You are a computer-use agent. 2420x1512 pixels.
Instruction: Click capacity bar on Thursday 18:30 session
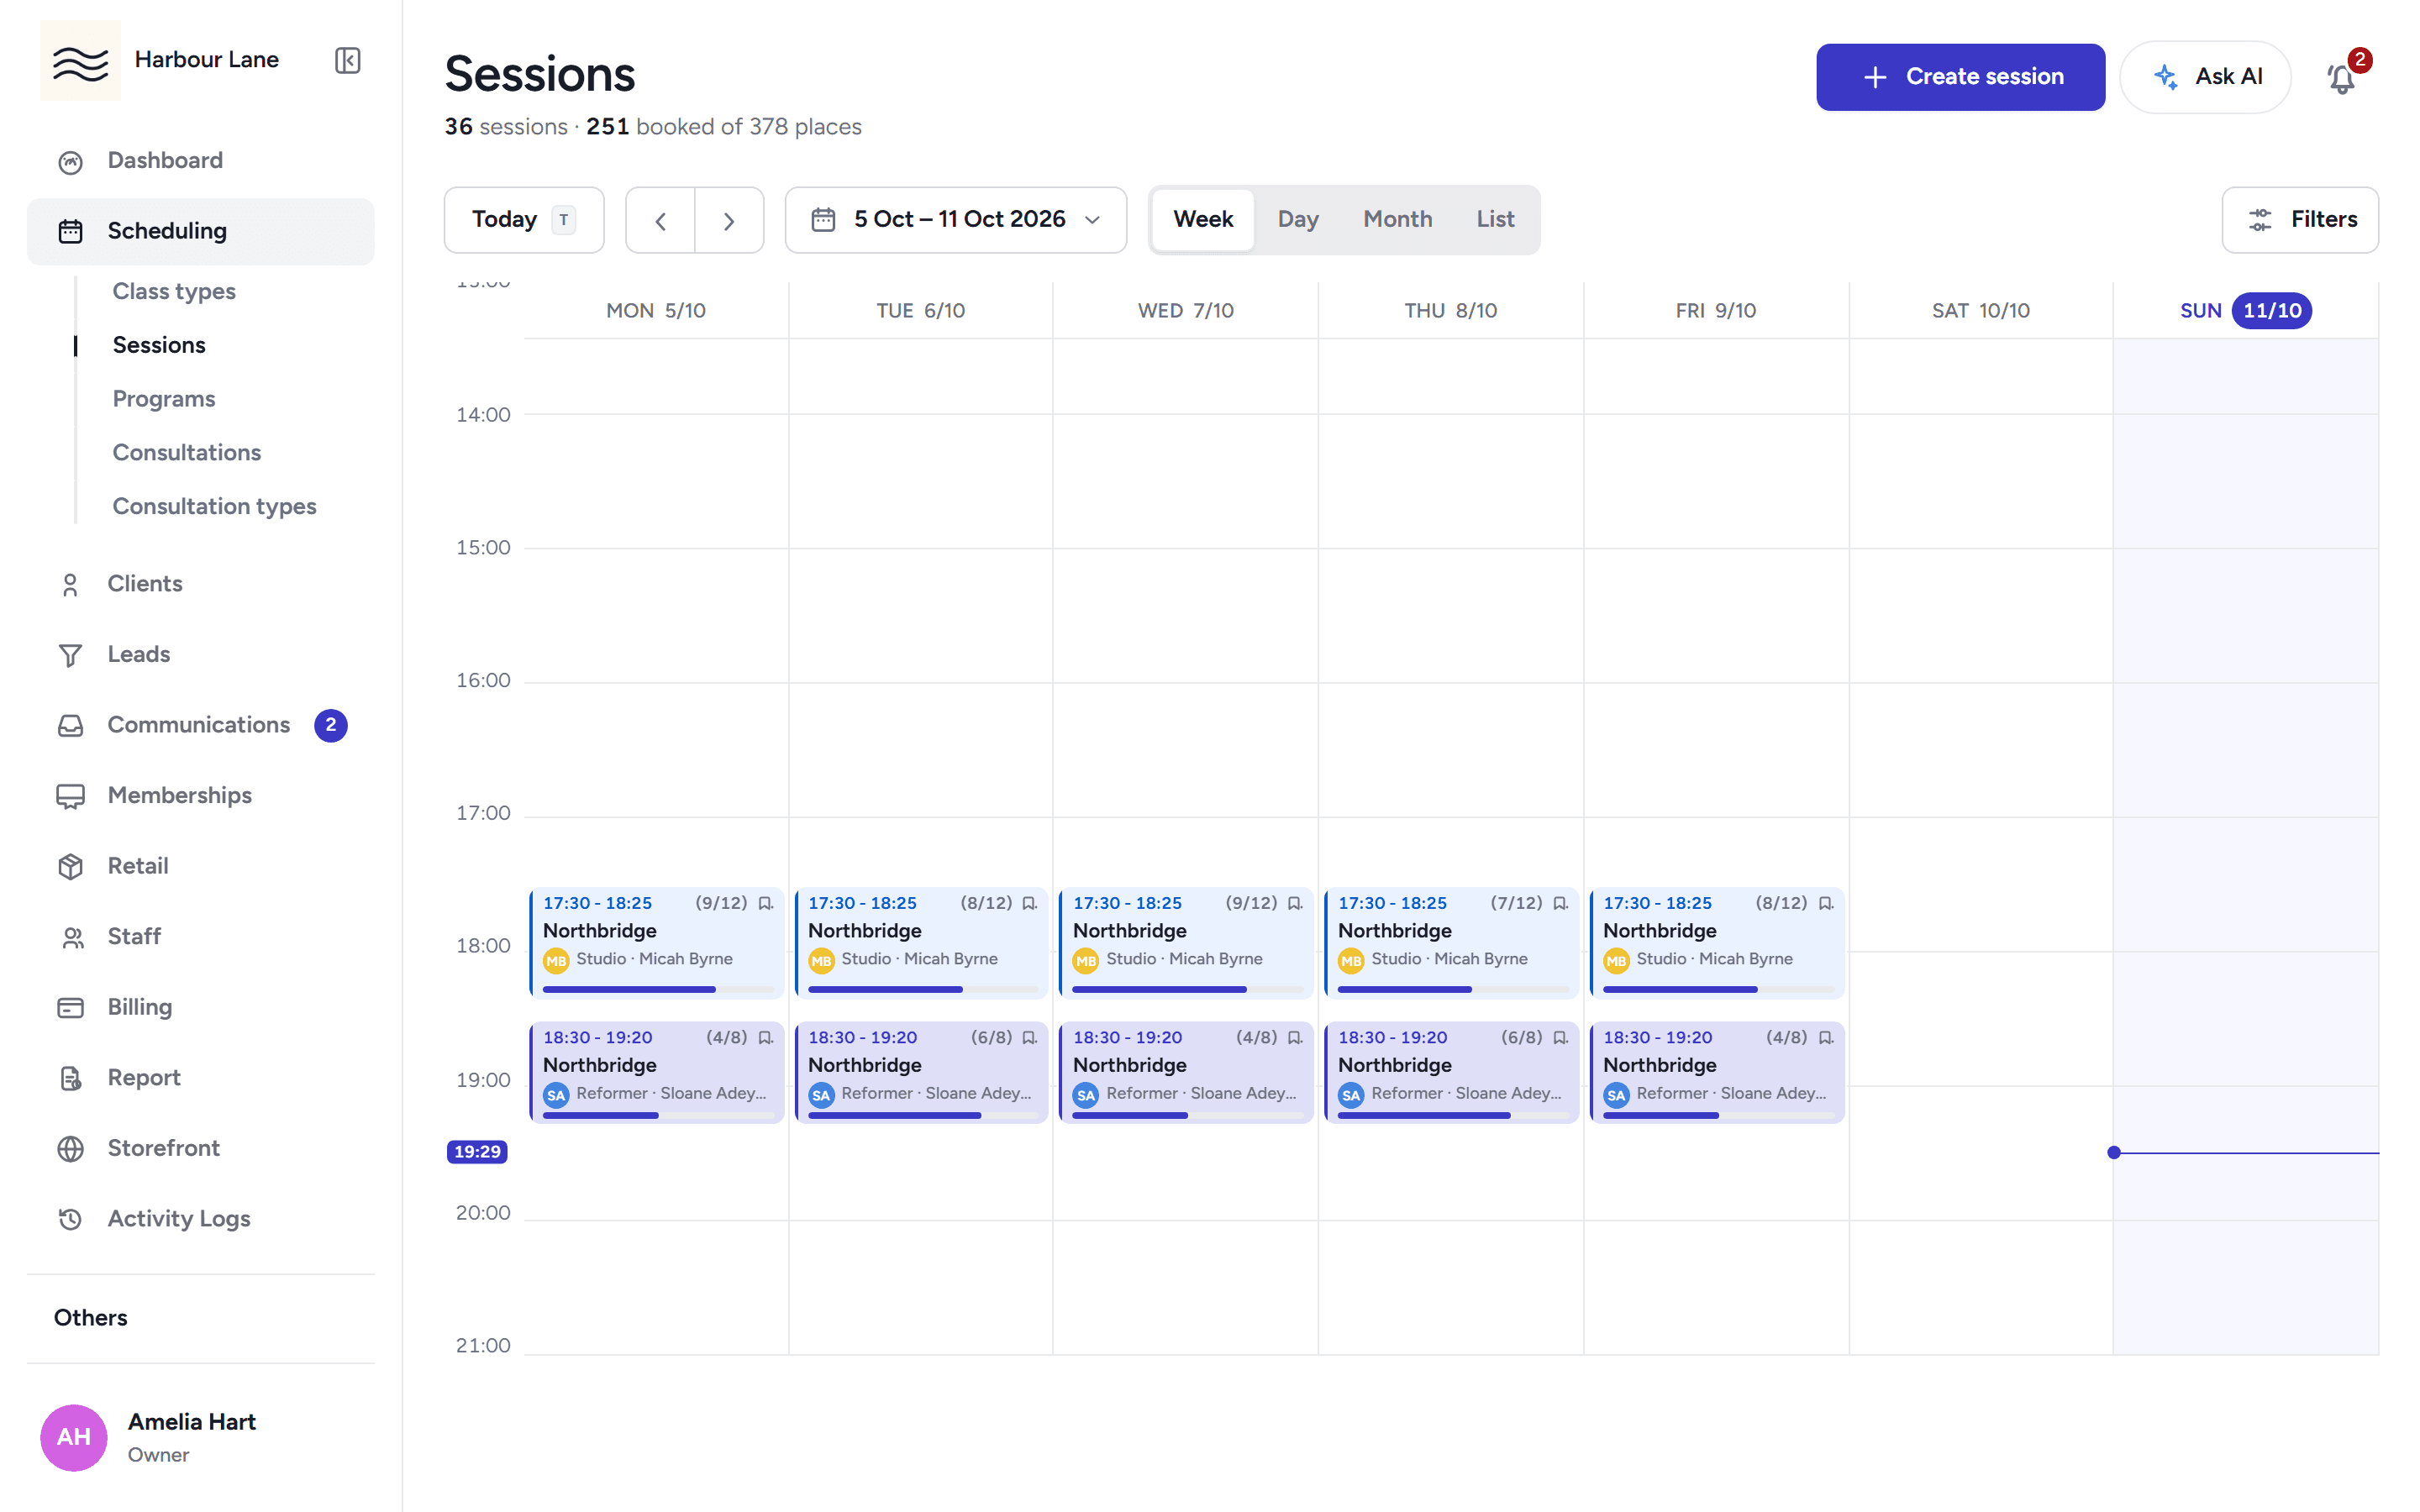(1452, 1116)
